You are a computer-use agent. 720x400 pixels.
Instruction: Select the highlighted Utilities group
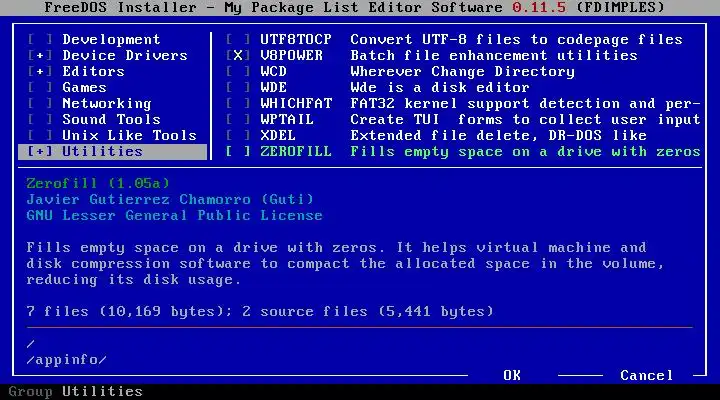pyautogui.click(x=112, y=152)
